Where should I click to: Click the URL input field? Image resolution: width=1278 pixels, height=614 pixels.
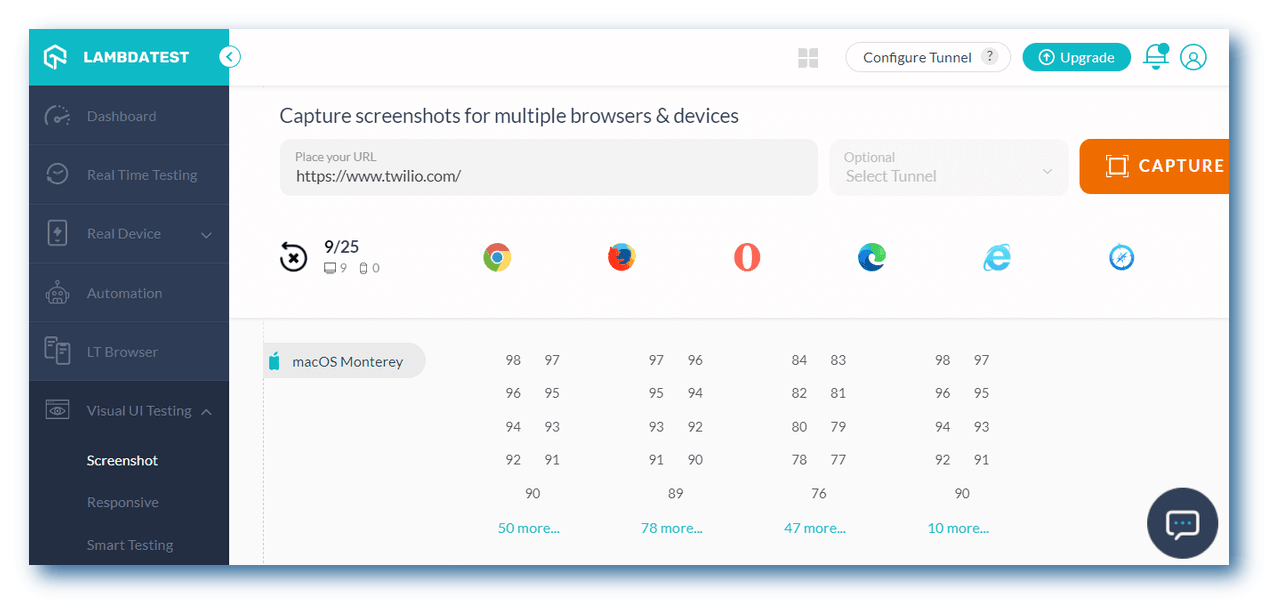(548, 167)
